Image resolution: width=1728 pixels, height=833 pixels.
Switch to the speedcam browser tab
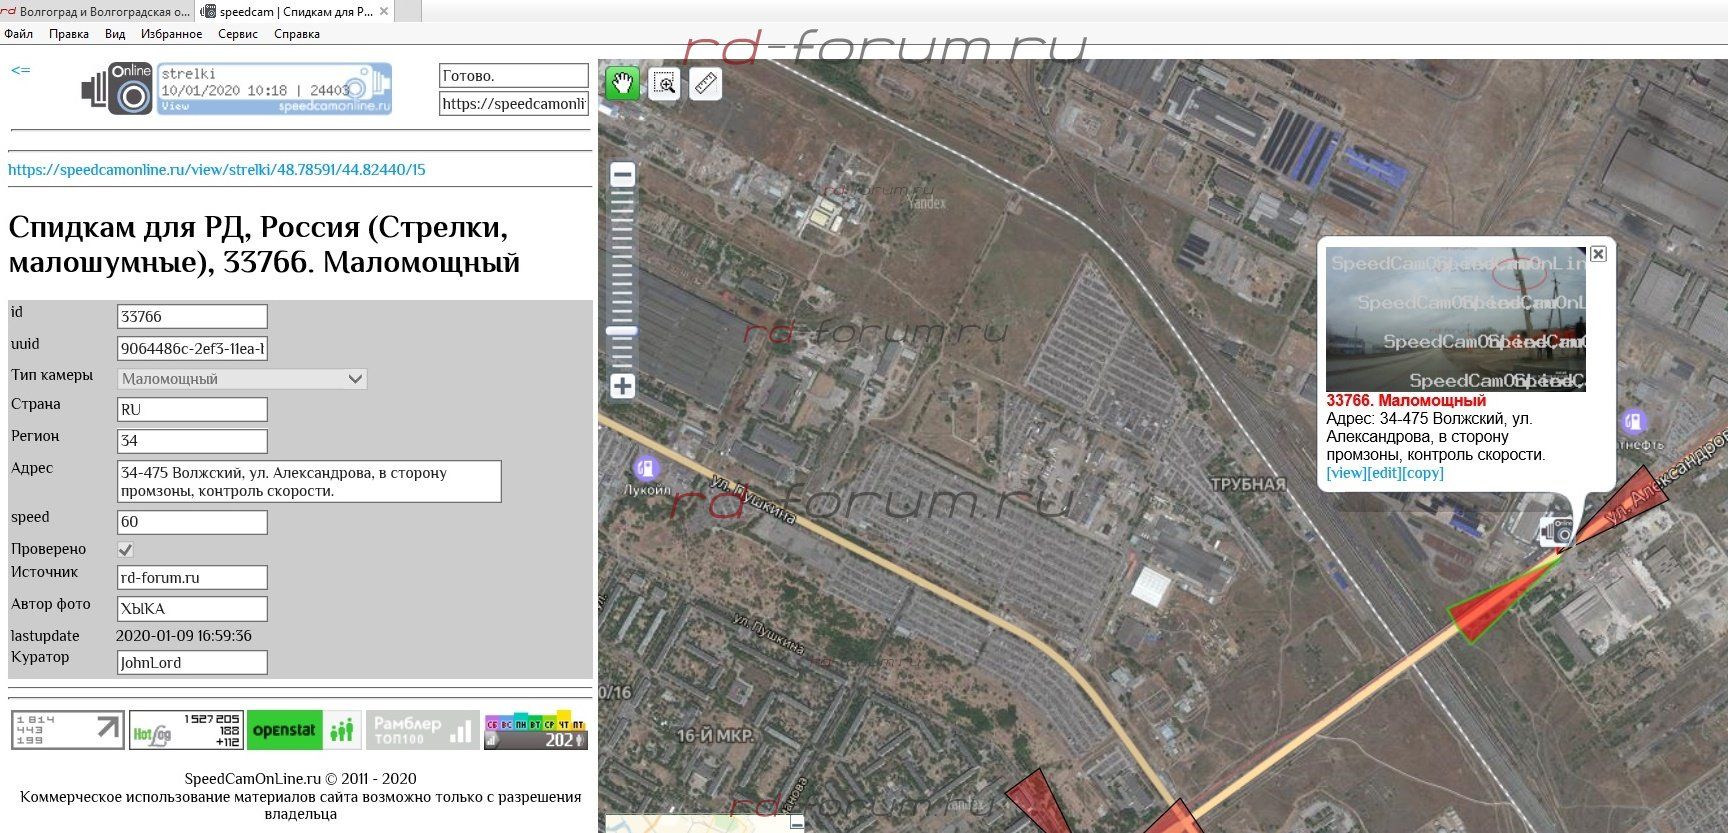tap(296, 12)
